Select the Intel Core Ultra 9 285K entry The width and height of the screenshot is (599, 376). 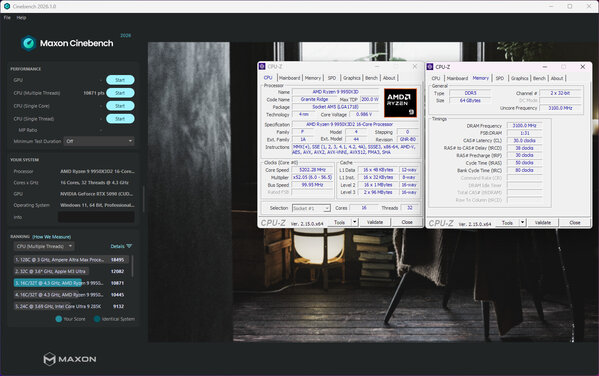tap(71, 306)
